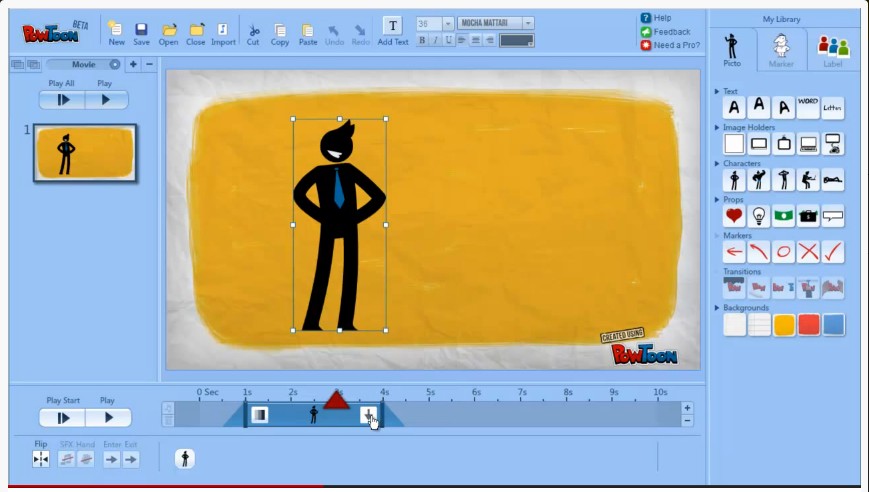Add the red arrow marker
The height and width of the screenshot is (492, 869).
pos(734,251)
